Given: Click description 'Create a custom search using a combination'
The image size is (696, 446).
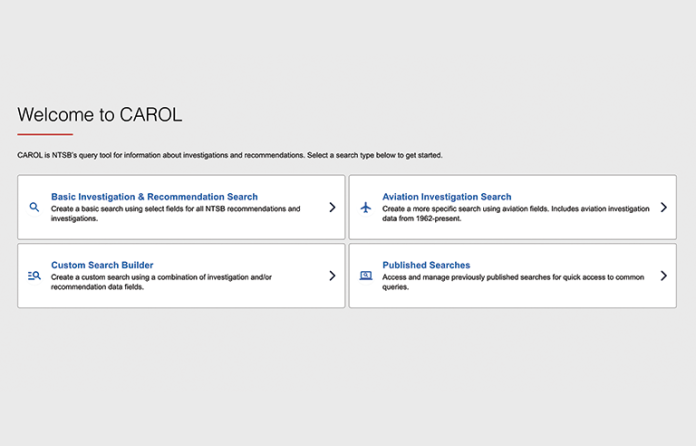Looking at the screenshot, I should pyautogui.click(x=161, y=282).
